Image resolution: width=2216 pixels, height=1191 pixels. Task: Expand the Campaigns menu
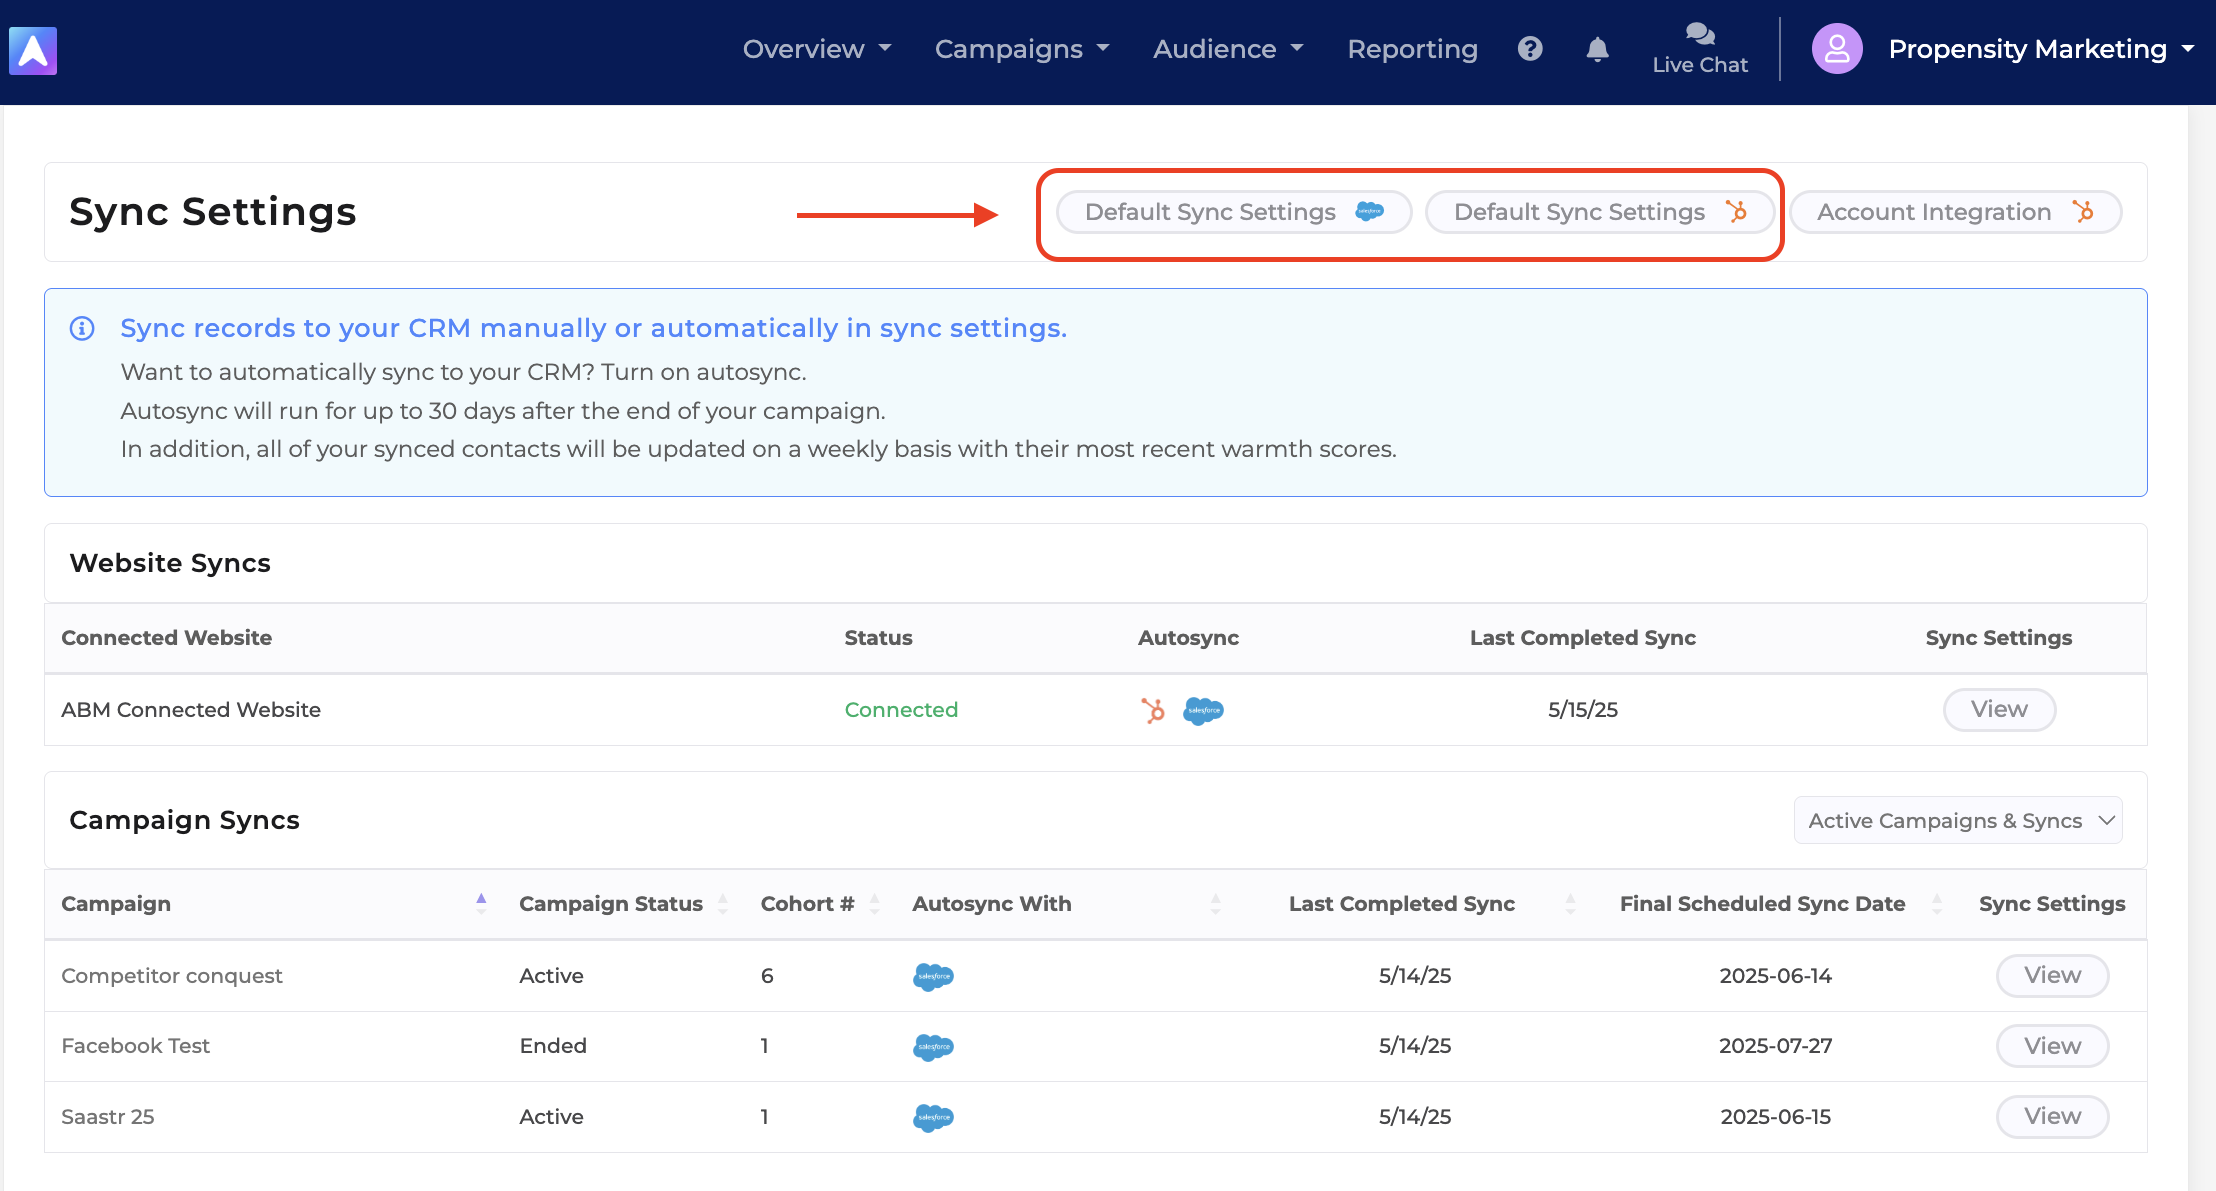click(1022, 49)
